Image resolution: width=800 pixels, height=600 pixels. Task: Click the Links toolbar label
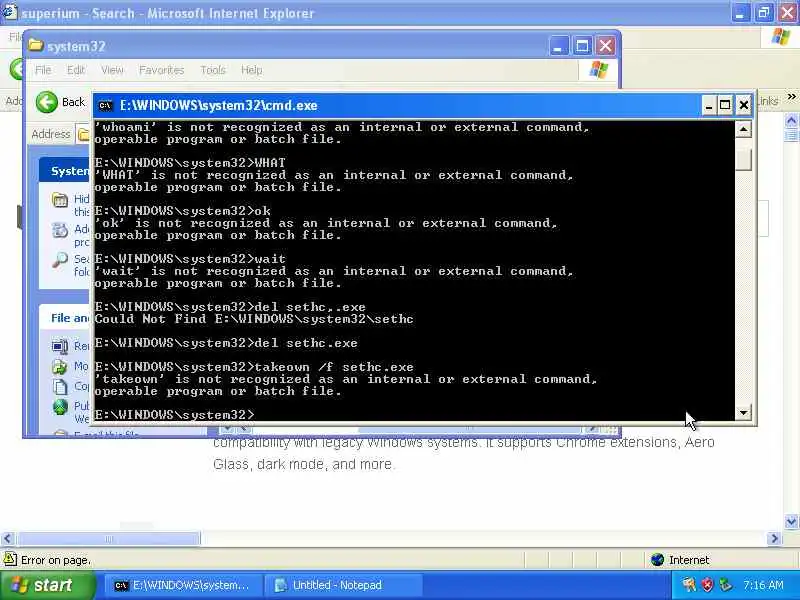pos(768,101)
